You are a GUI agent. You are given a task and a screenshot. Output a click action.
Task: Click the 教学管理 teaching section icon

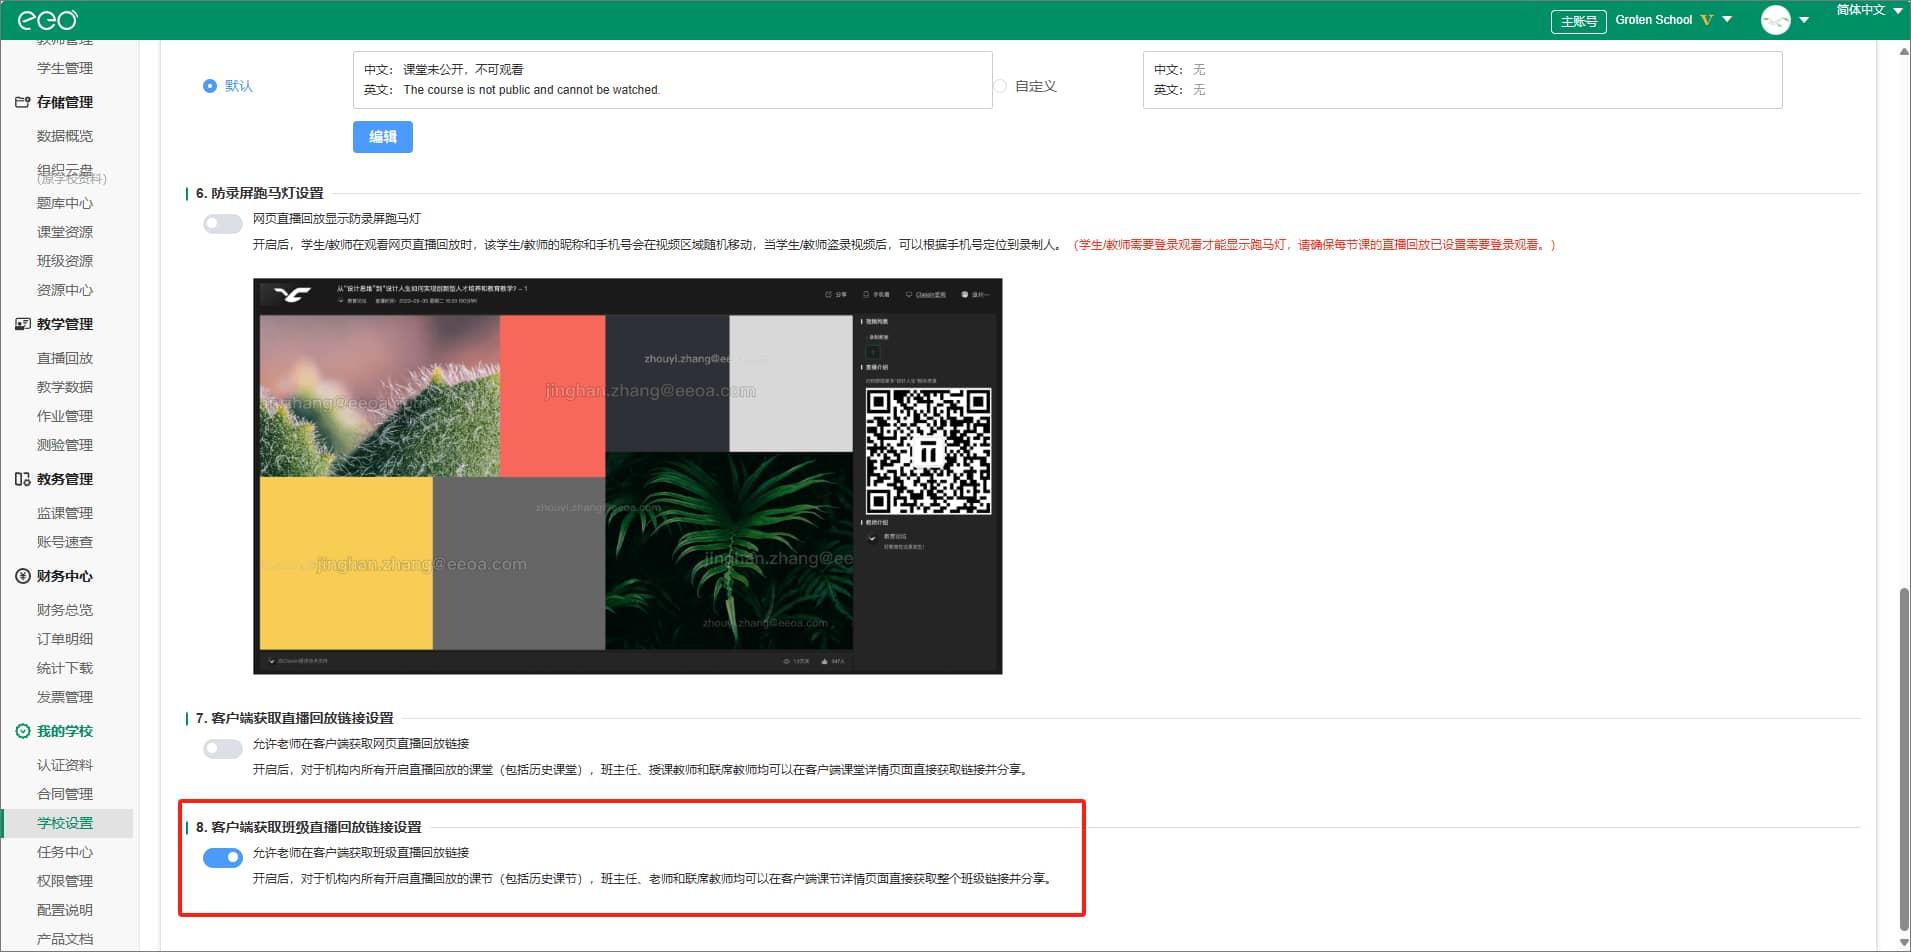click(x=22, y=324)
